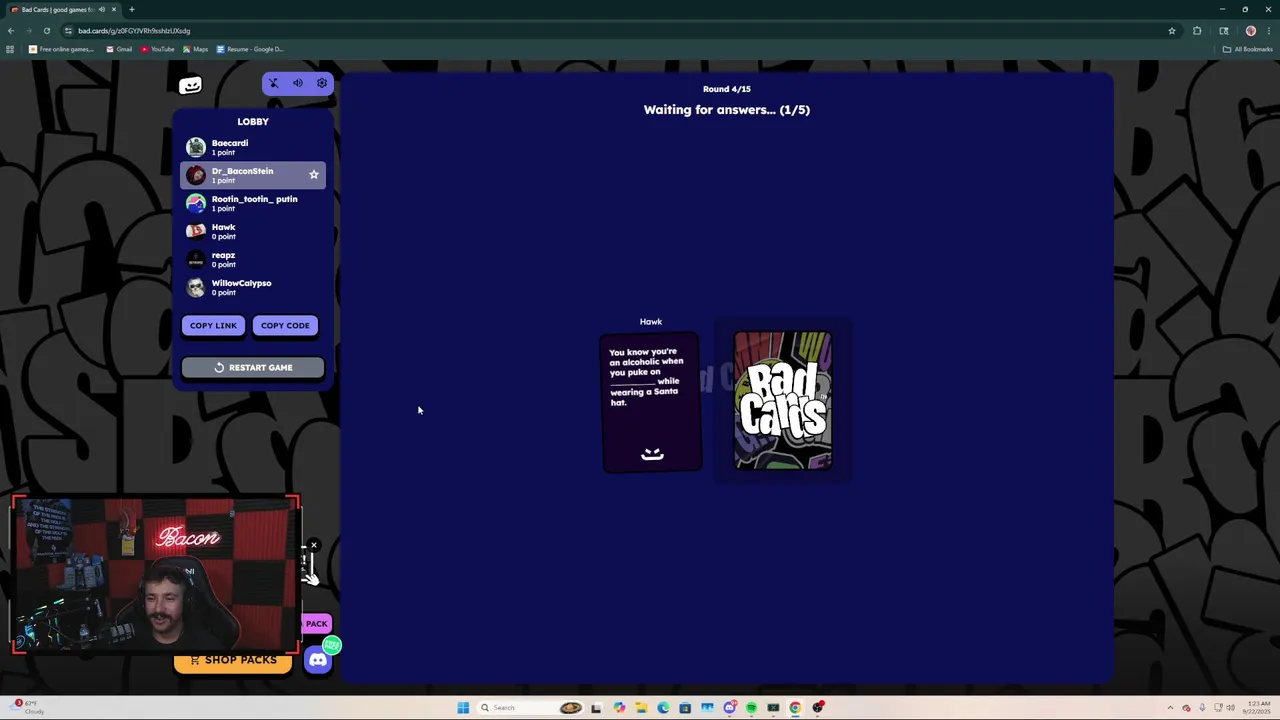Click the RESTART GAME button
The image size is (1280, 720).
253,367
